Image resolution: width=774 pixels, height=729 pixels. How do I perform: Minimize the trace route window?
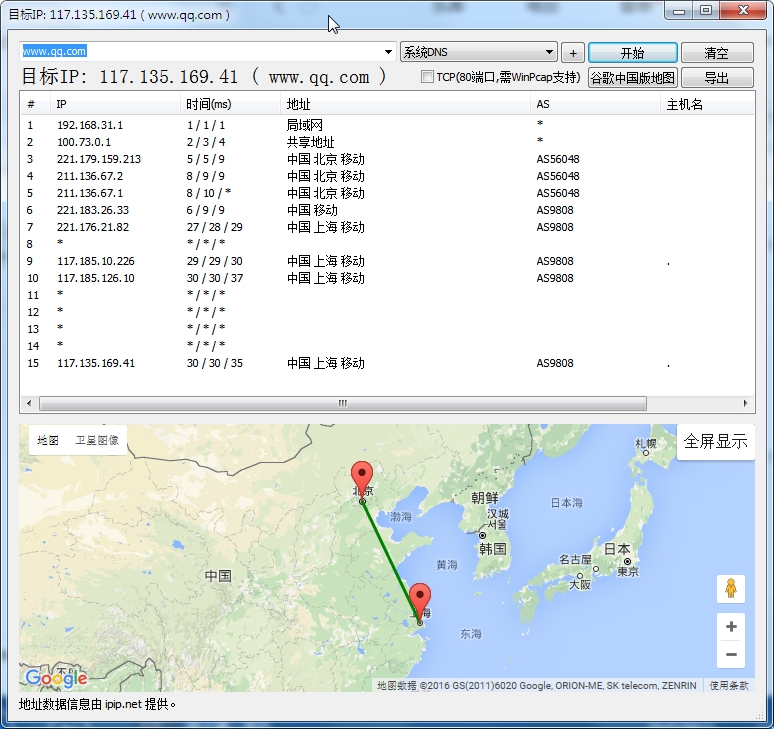click(x=679, y=11)
